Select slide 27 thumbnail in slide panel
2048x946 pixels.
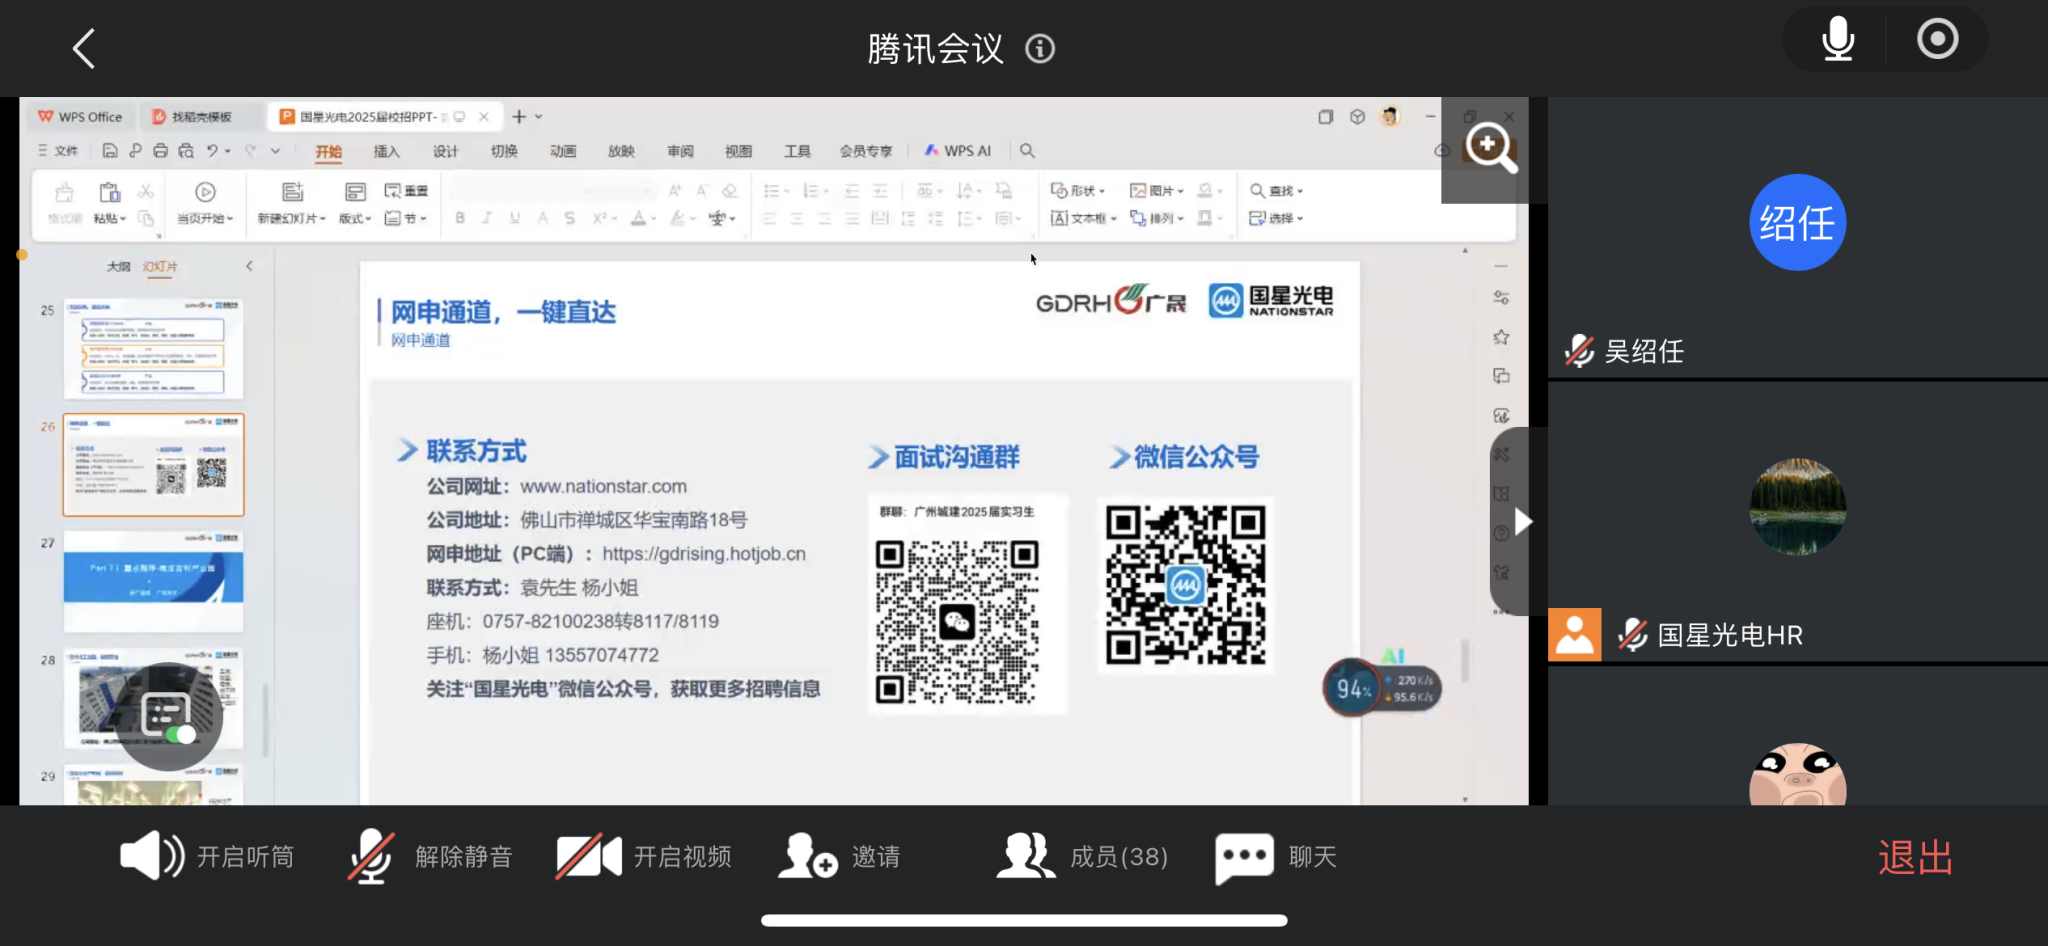tap(153, 580)
